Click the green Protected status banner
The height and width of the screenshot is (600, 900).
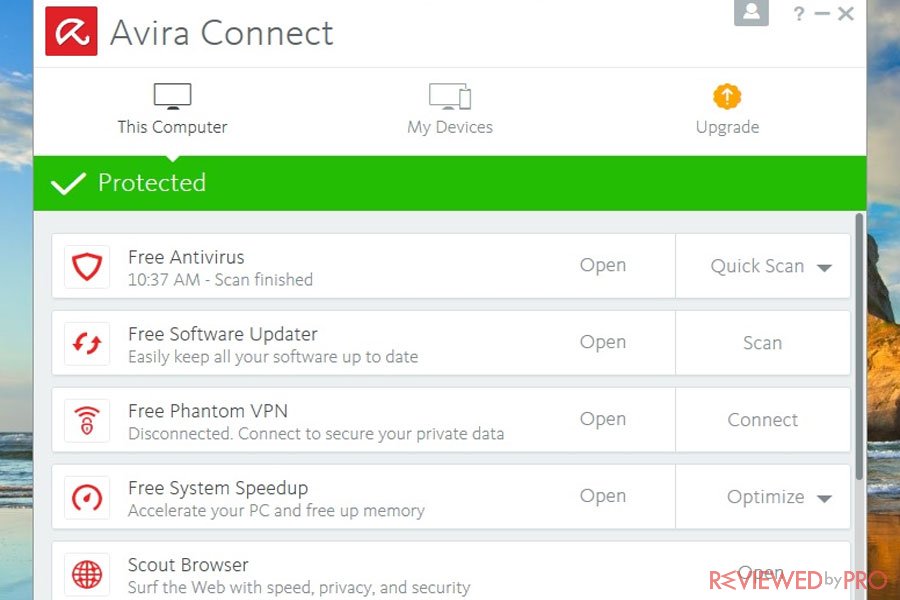tap(450, 183)
